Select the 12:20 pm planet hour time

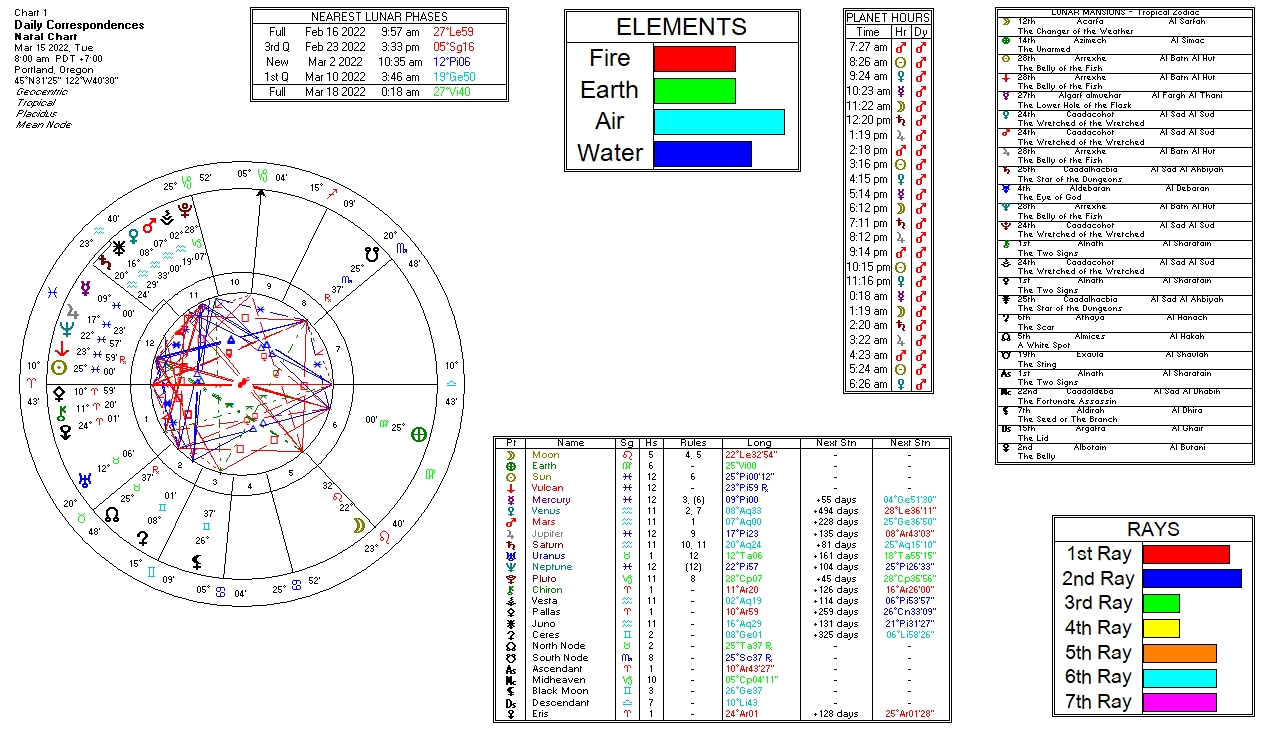[x=867, y=120]
